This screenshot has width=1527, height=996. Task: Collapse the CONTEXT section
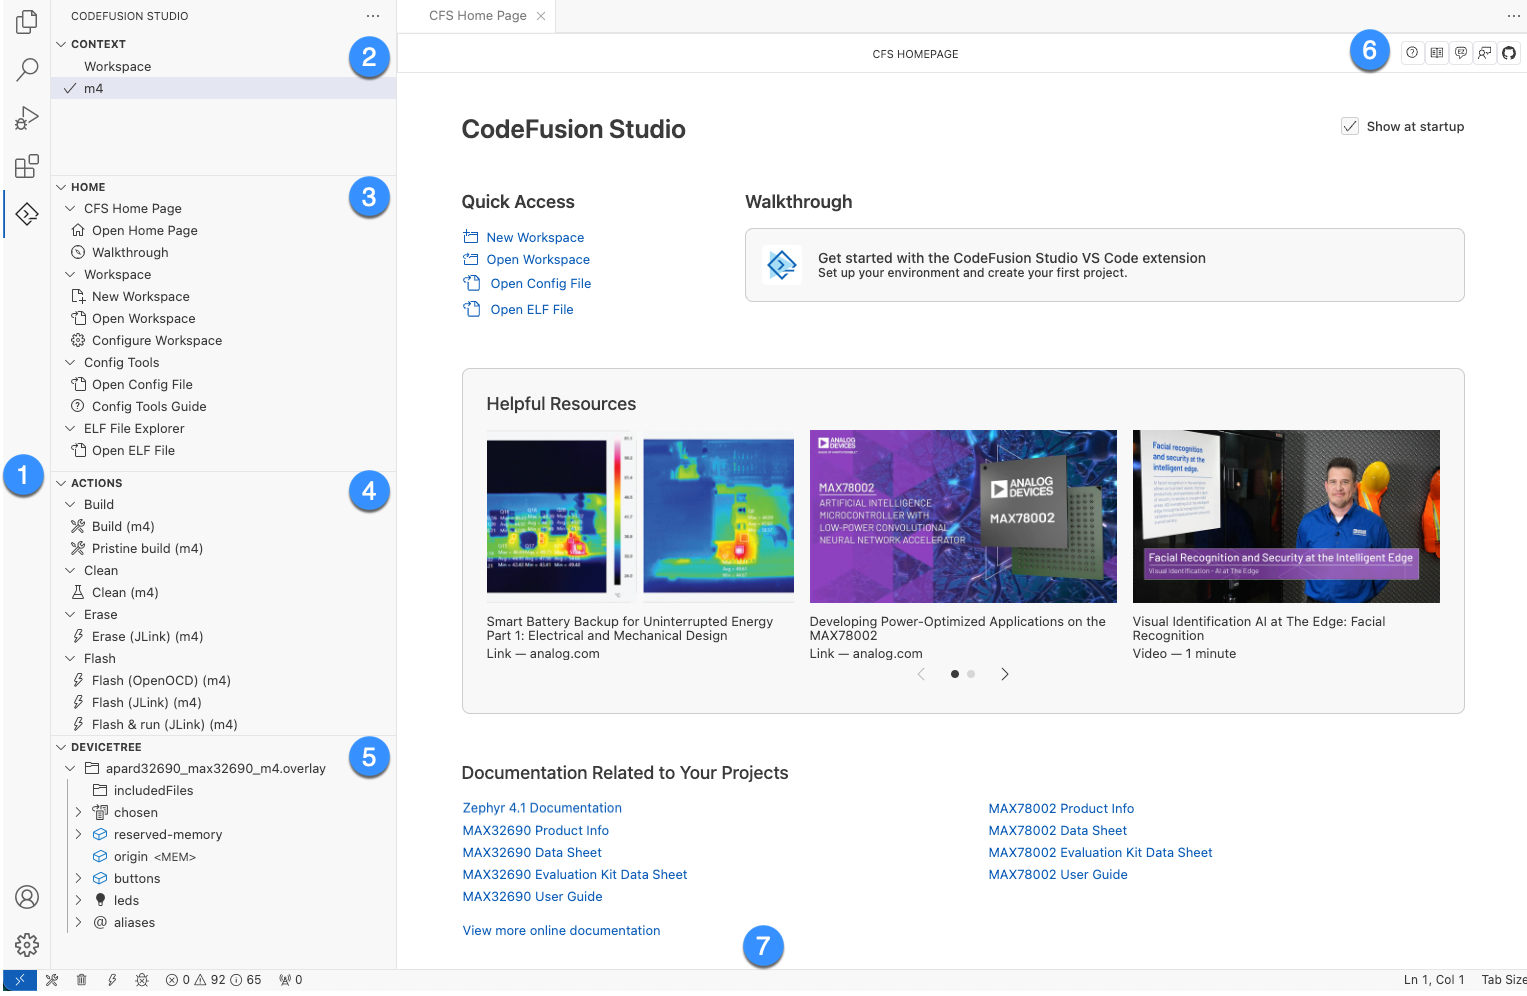[61, 44]
